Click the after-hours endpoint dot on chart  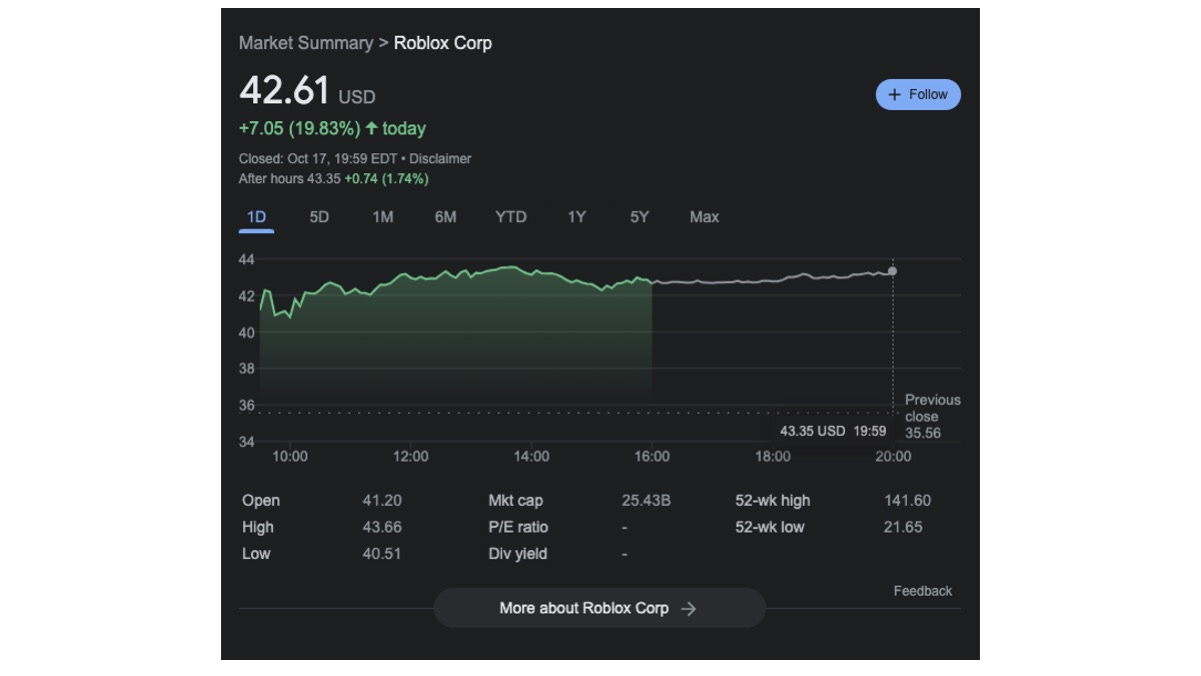click(x=892, y=271)
